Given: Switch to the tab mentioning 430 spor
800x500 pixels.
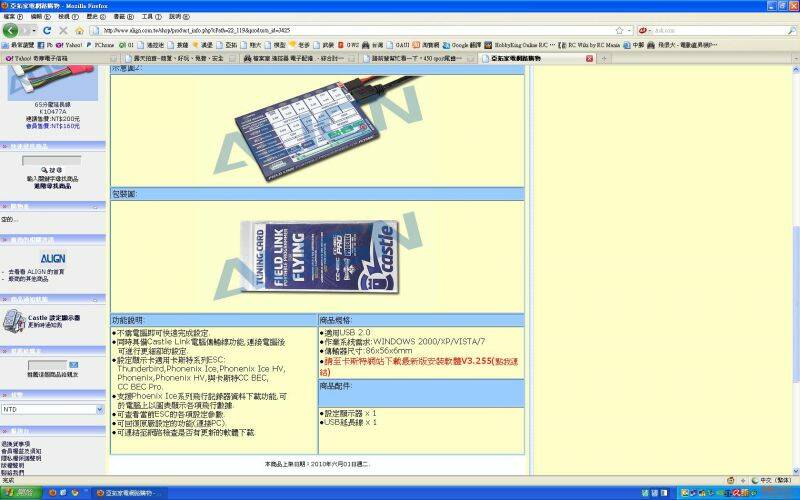Looking at the screenshot, I should (x=418, y=59).
